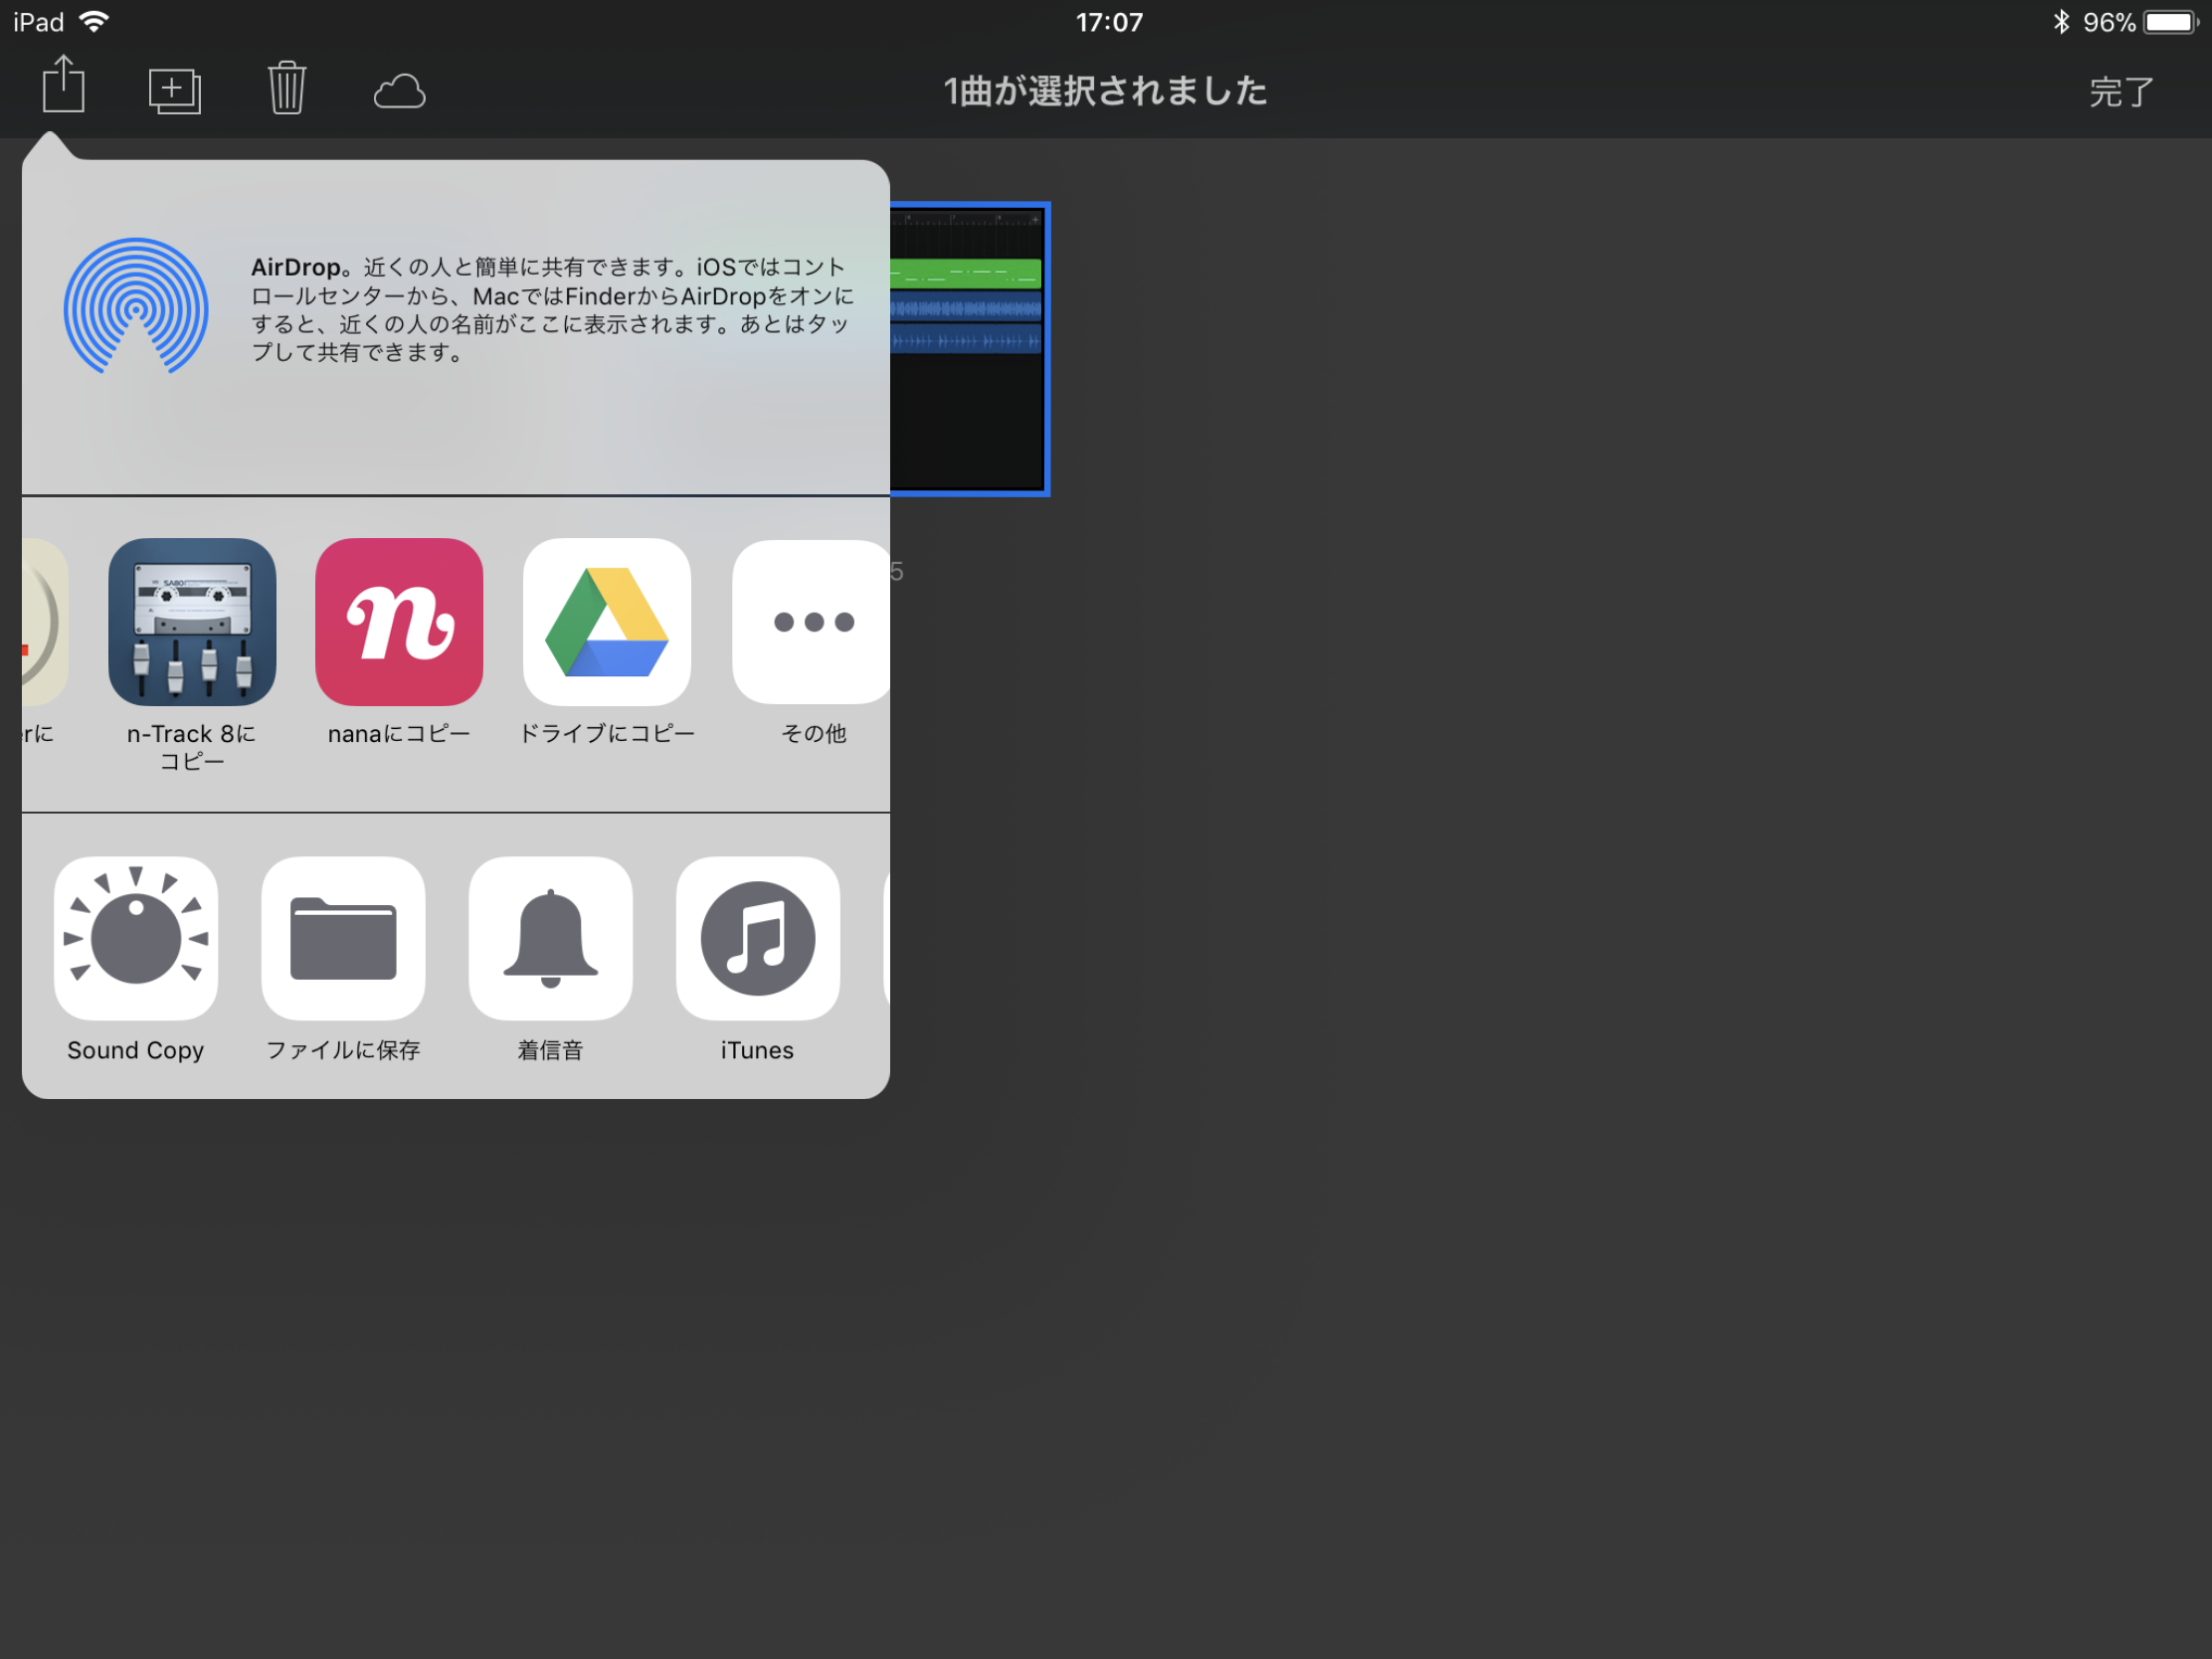Screen dimensions: 2212x1659
Task: Choose ドライブにコピー Google Drive icon
Action: 607,622
